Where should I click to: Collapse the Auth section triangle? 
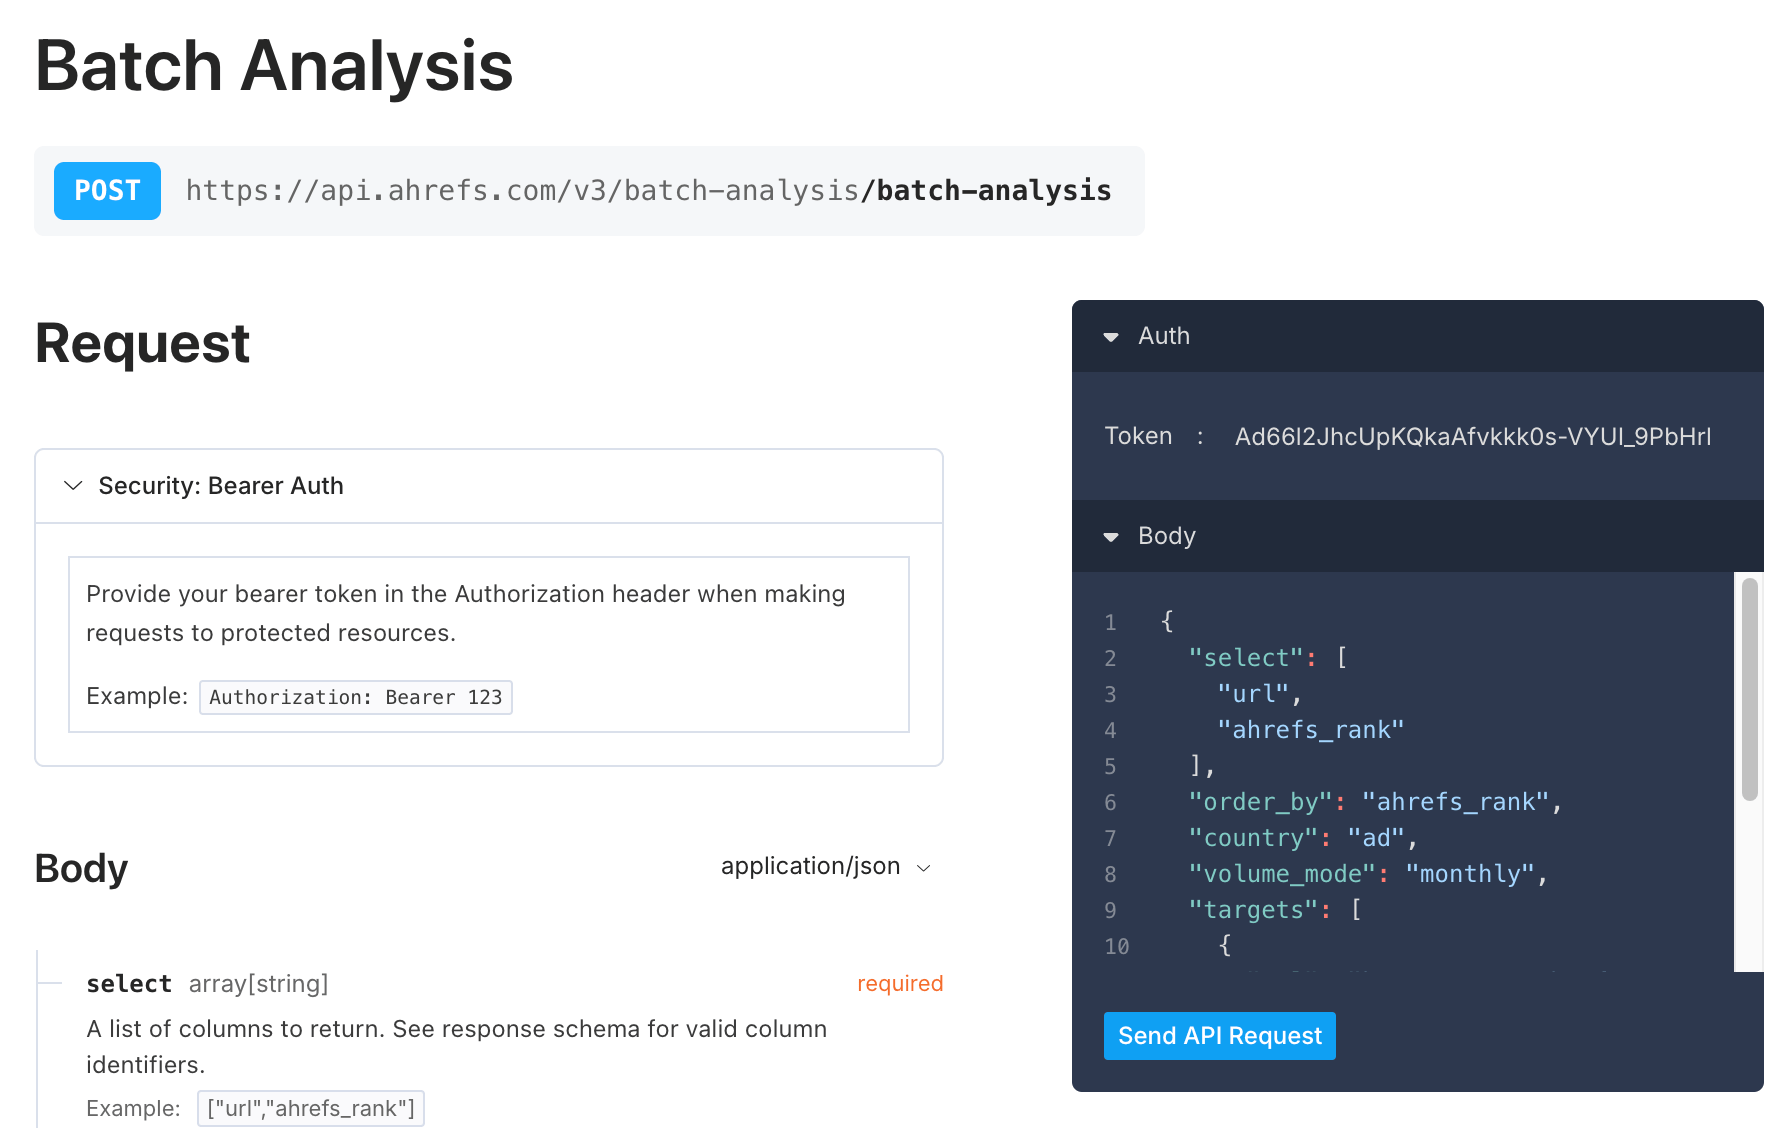[x=1110, y=337]
